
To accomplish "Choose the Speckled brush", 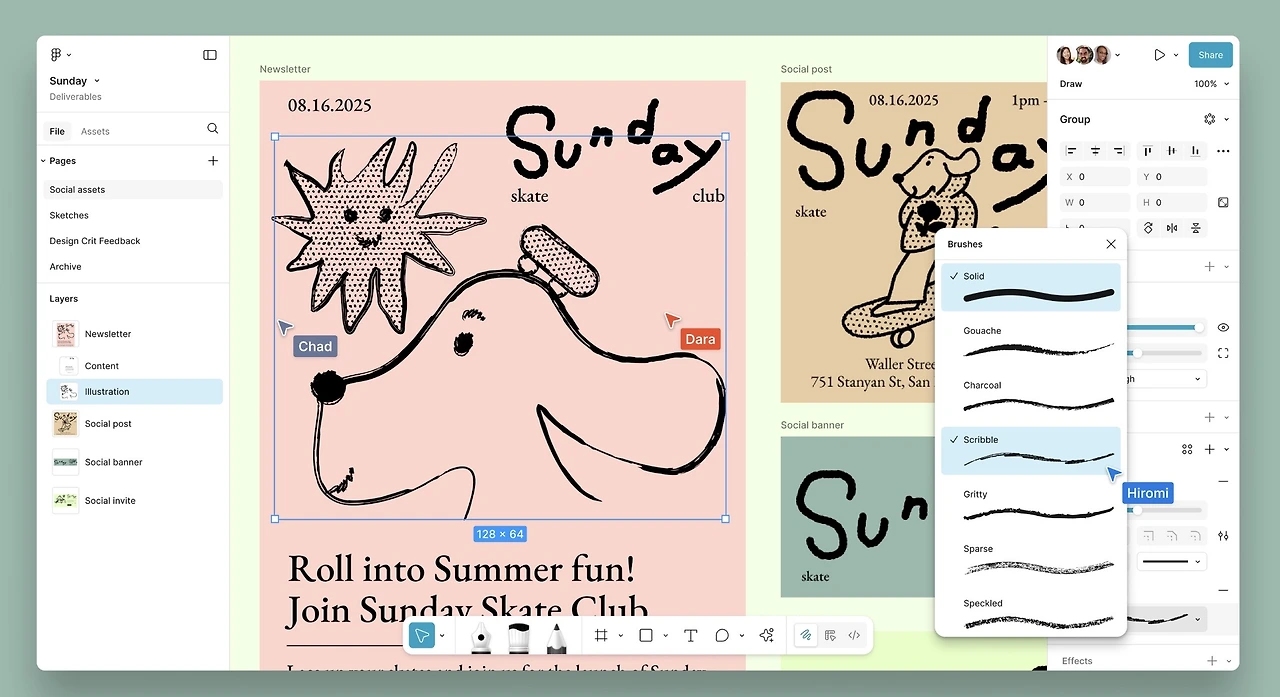I will click(x=1031, y=613).
